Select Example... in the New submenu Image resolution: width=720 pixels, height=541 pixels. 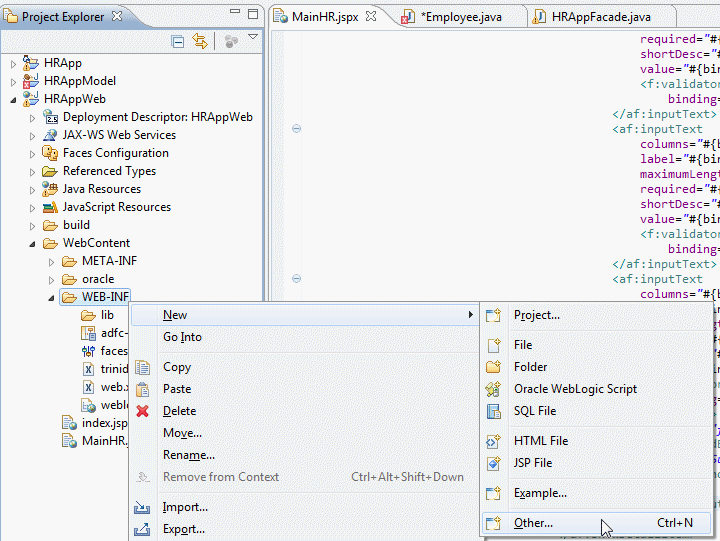click(596, 493)
